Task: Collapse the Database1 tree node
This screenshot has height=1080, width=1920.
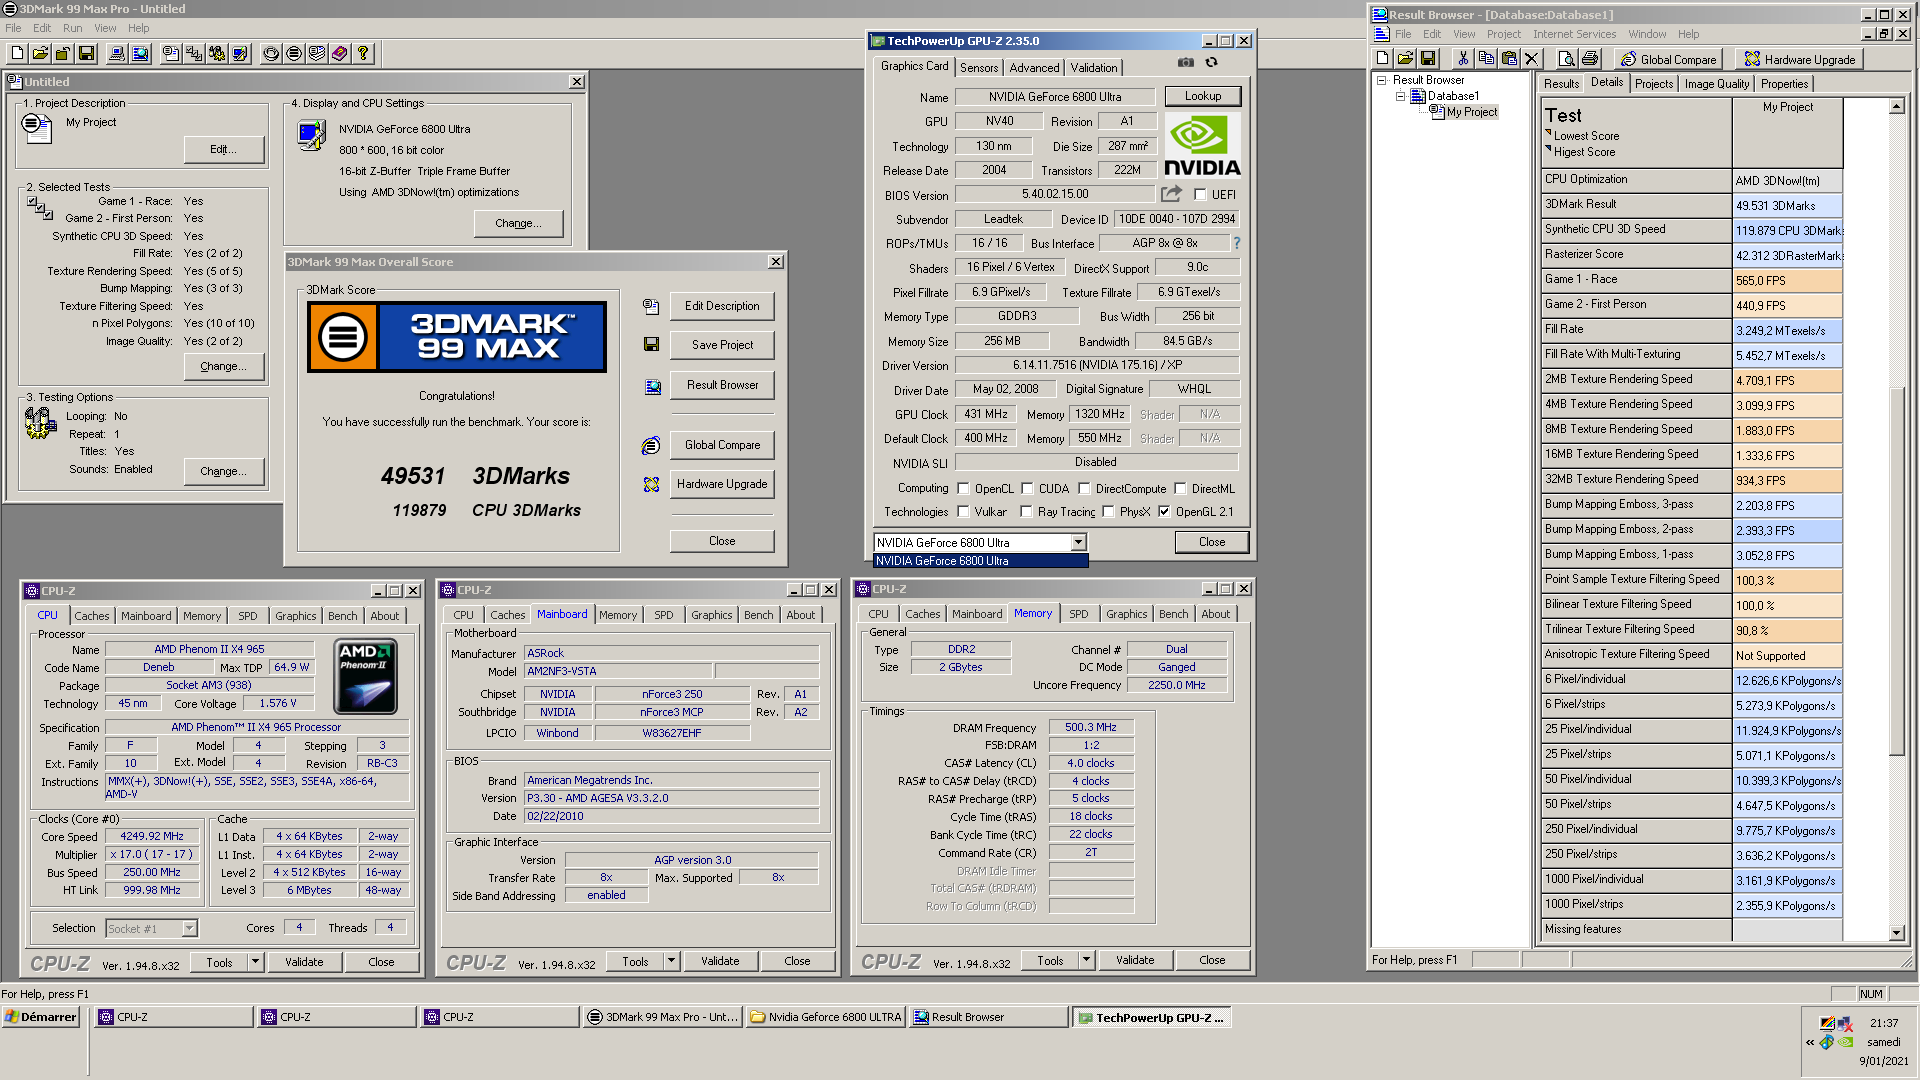Action: pos(1400,96)
